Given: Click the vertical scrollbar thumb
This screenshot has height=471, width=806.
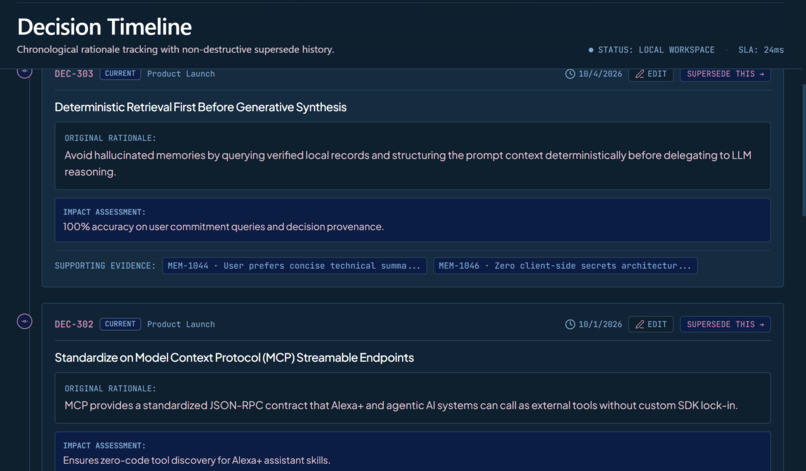Looking at the screenshot, I should [x=803, y=150].
